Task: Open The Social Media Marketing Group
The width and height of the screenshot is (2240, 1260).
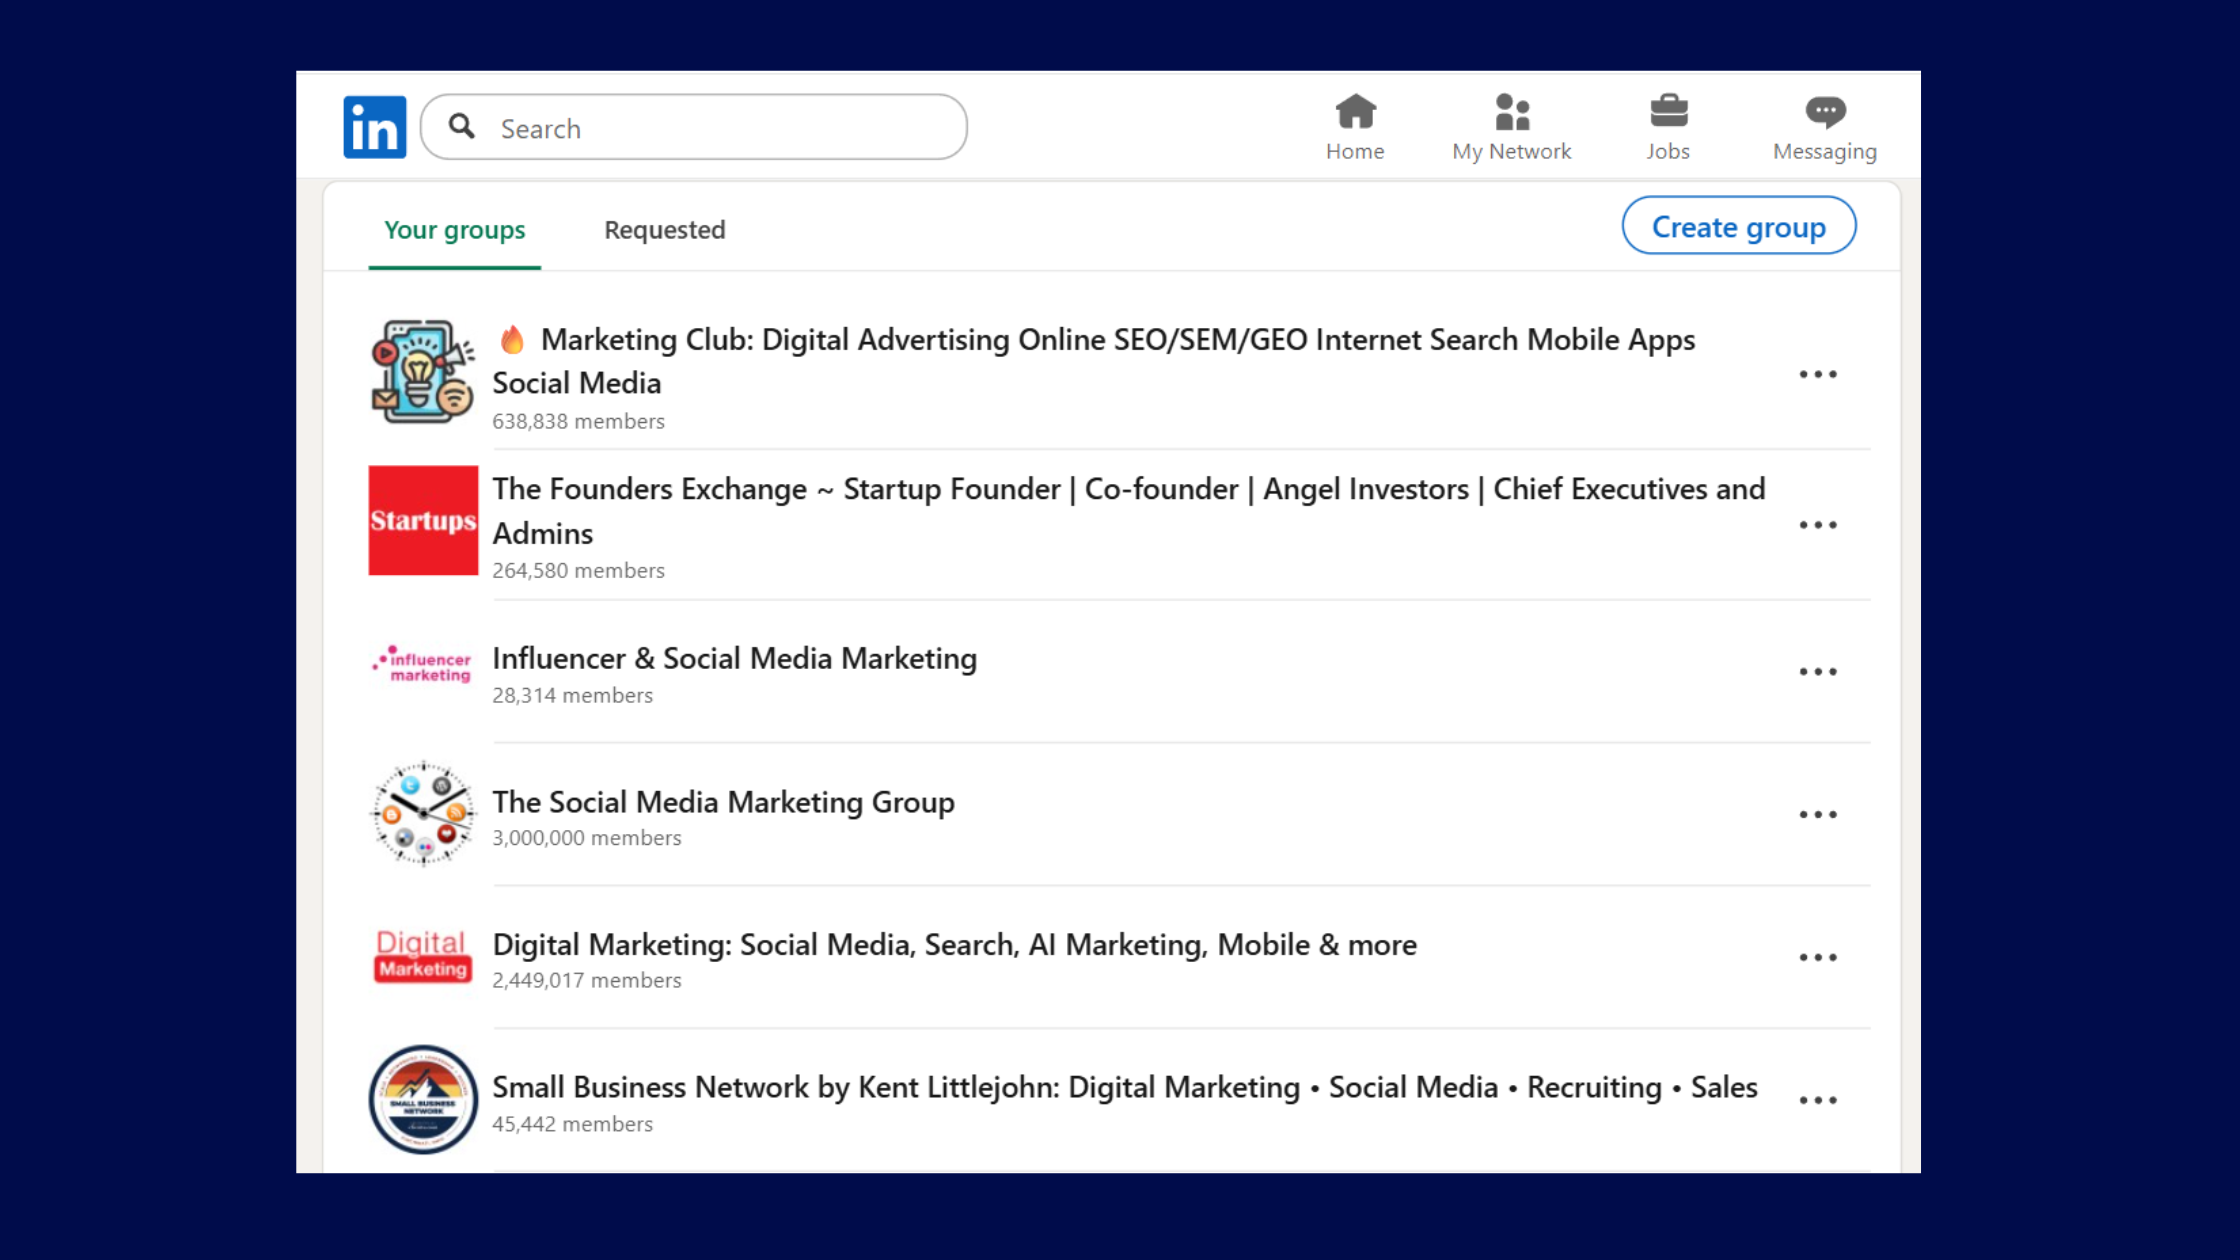Action: (724, 802)
